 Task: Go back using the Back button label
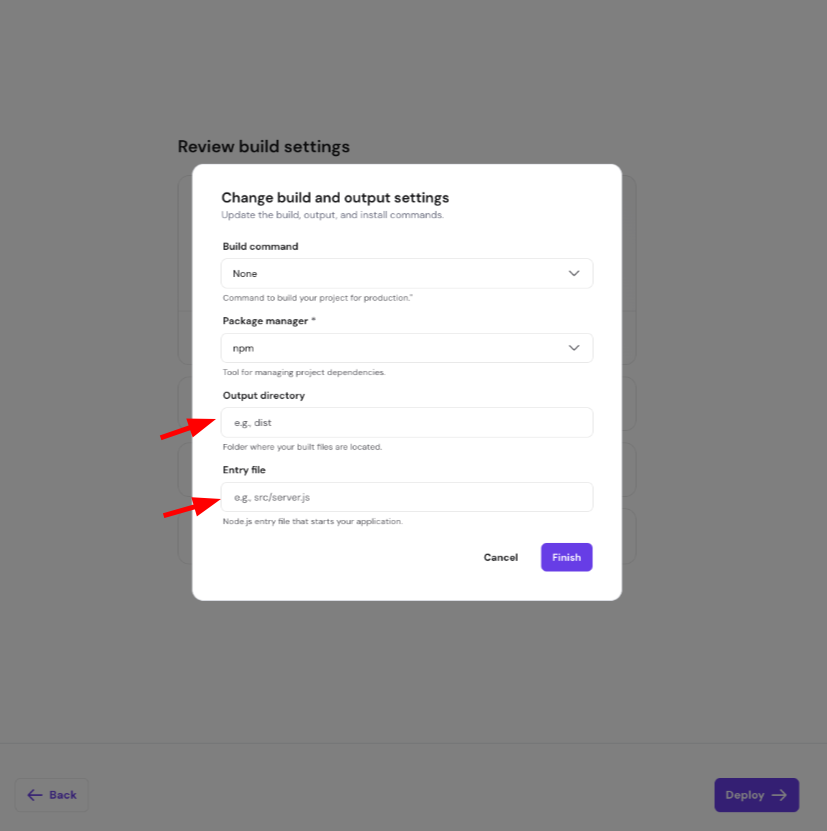(63, 795)
